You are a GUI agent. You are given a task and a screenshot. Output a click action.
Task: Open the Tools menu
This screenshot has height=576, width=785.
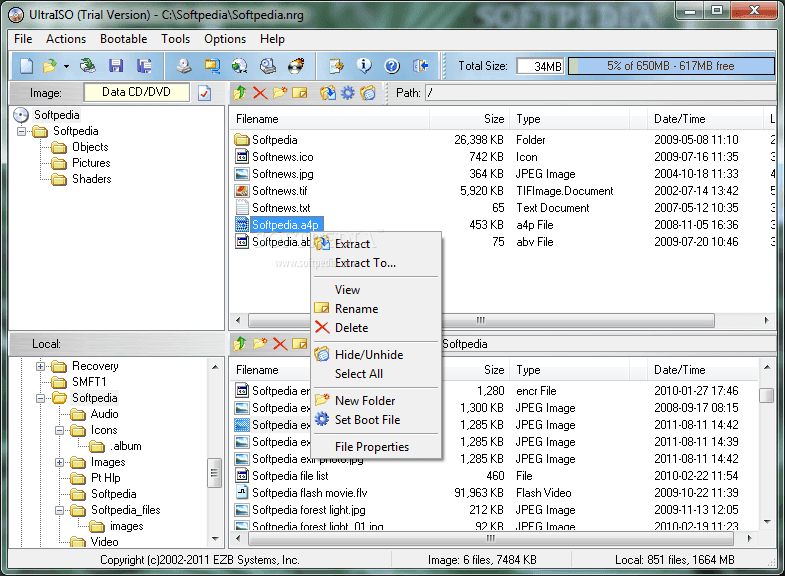point(176,39)
